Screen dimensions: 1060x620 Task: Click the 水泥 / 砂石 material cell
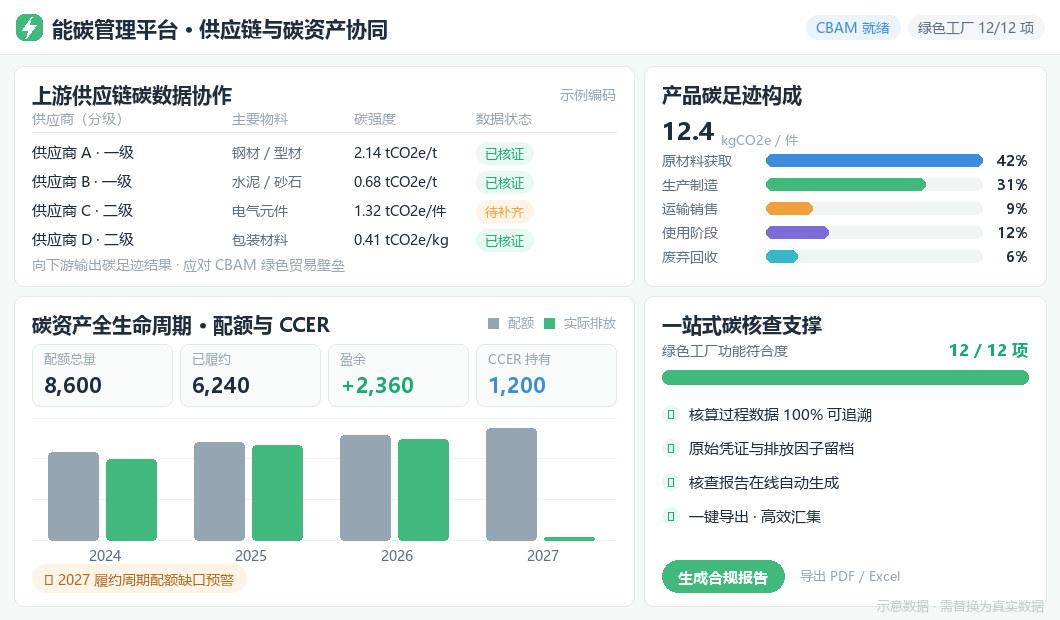click(266, 183)
